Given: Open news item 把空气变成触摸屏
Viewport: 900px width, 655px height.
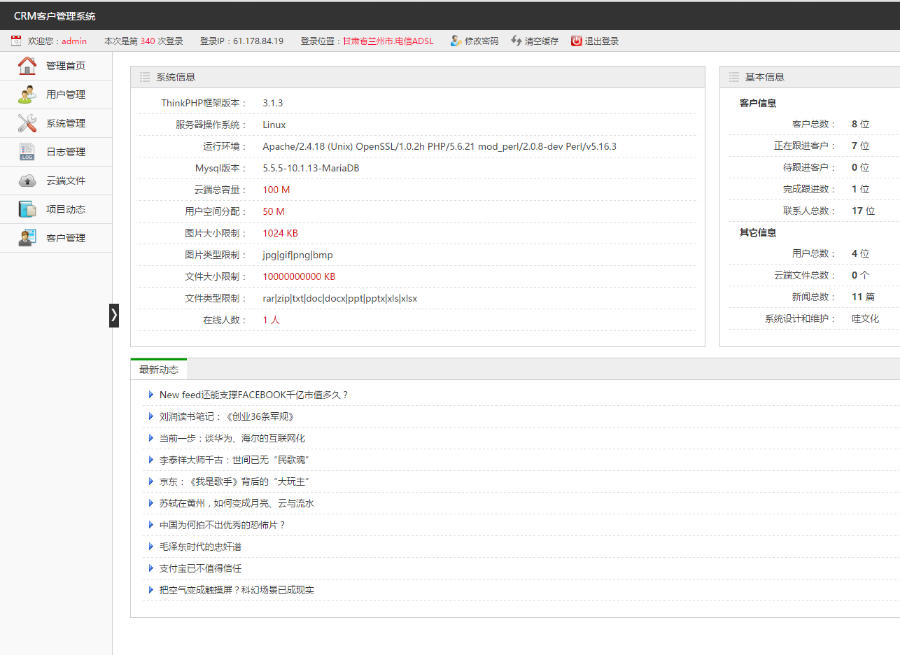Looking at the screenshot, I should pyautogui.click(x=236, y=590).
